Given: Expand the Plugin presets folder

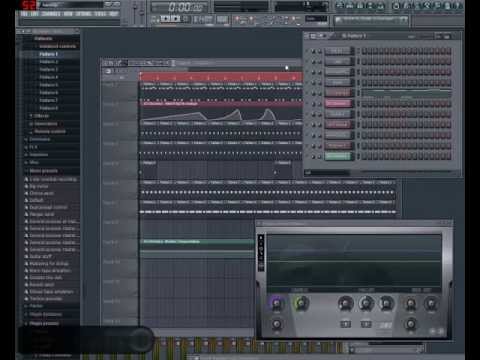Looking at the screenshot, I should point(44,323).
